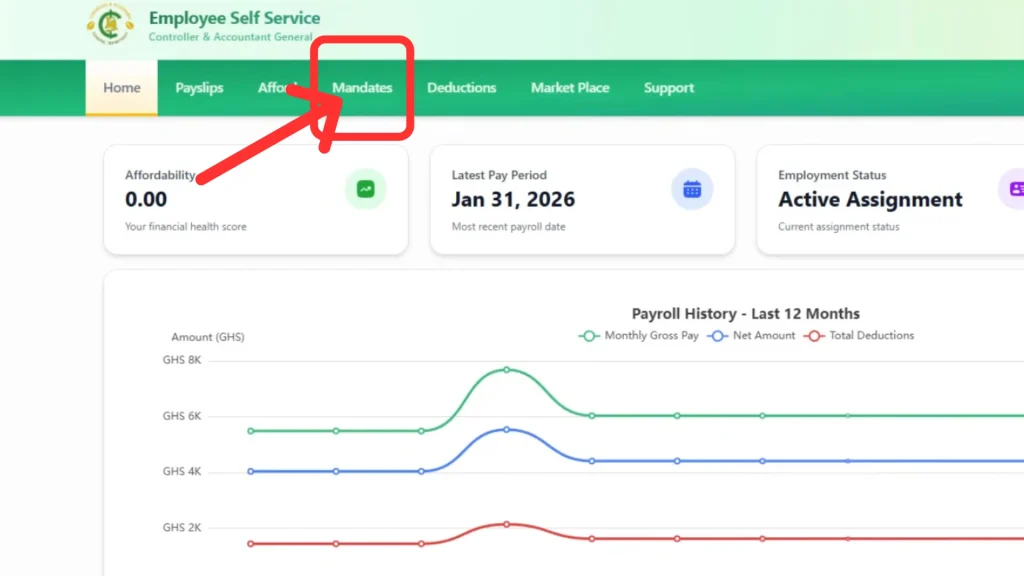Toggle Monthly Gross Pay legend series
This screenshot has width=1024, height=576.
click(639, 336)
